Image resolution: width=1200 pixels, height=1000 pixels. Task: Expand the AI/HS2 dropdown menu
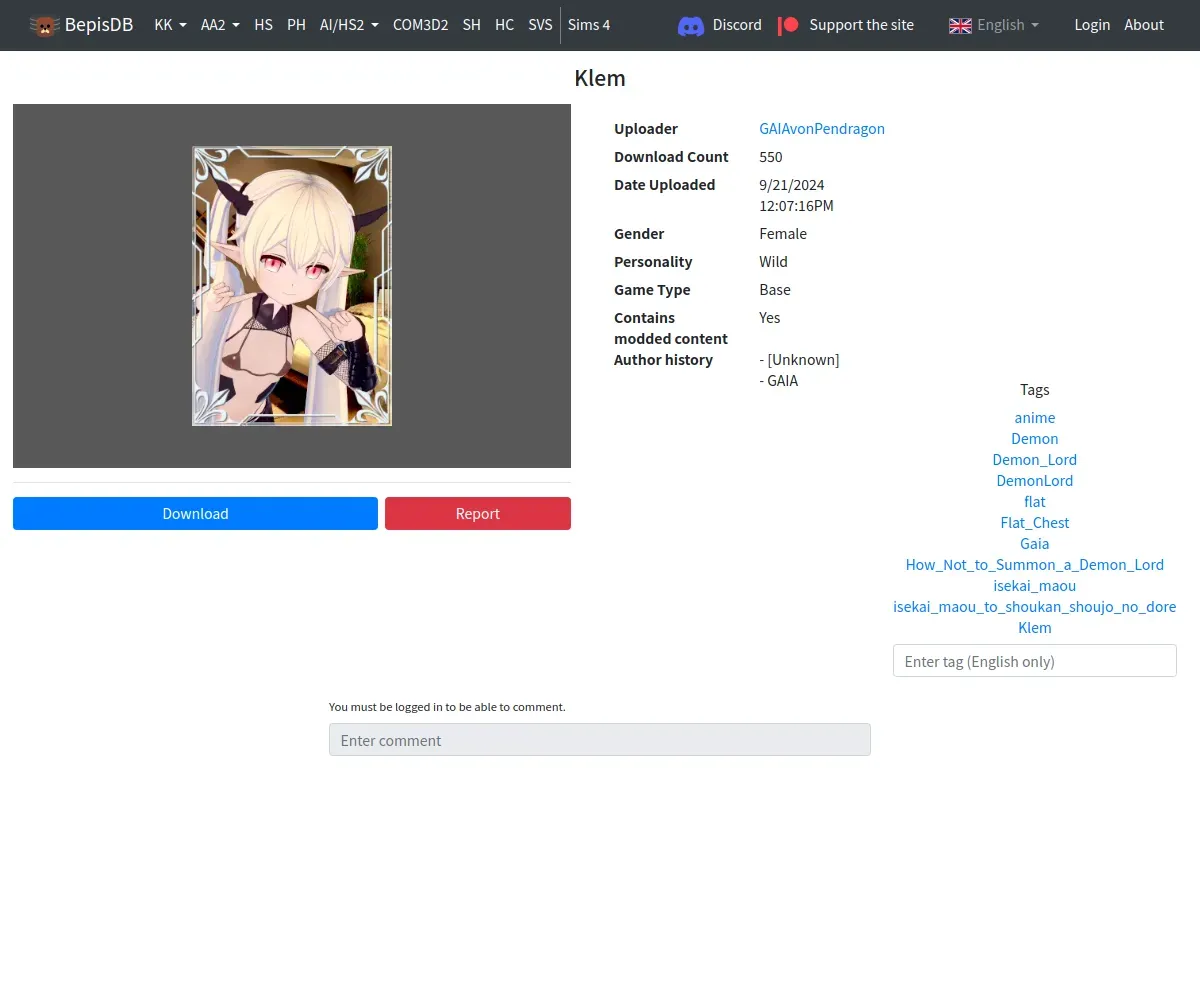349,25
